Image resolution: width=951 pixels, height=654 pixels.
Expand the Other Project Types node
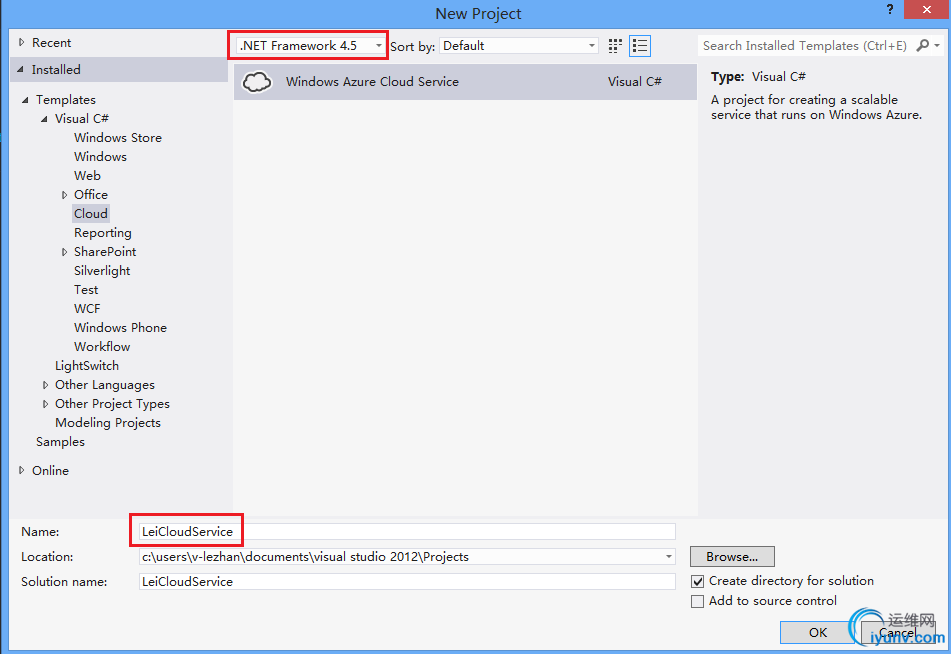pyautogui.click(x=45, y=403)
